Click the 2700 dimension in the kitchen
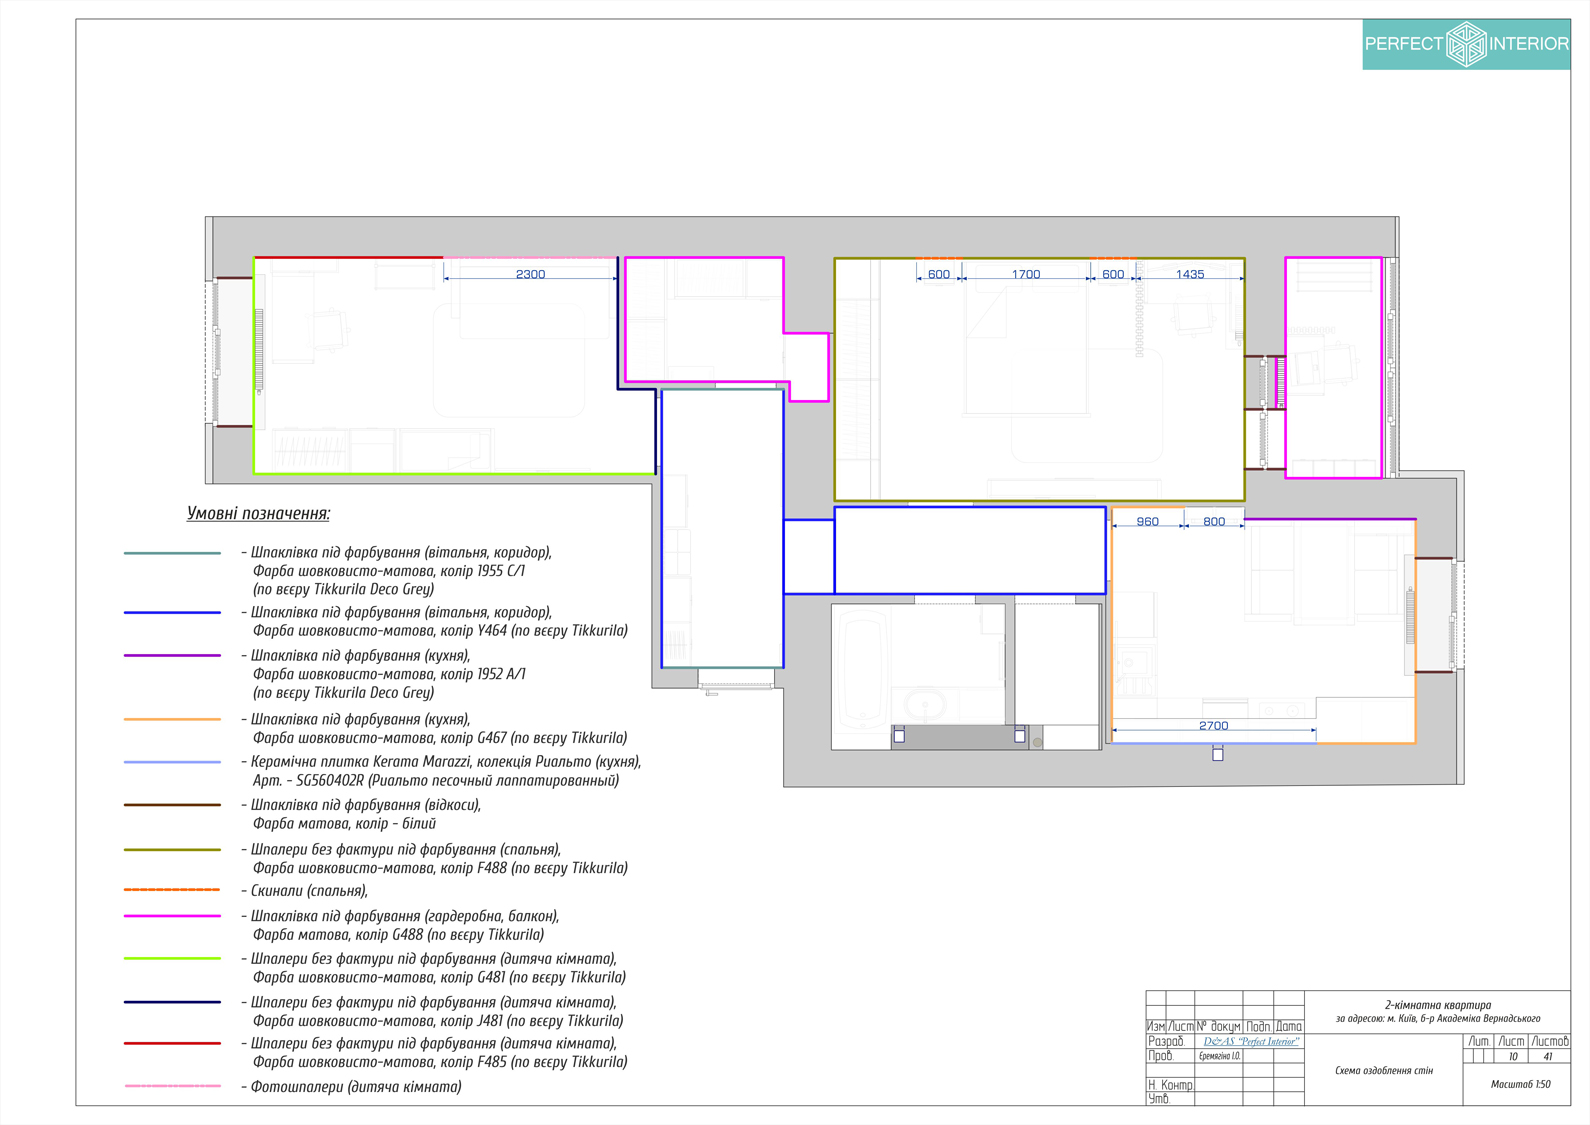The image size is (1590, 1125). click(x=1213, y=726)
